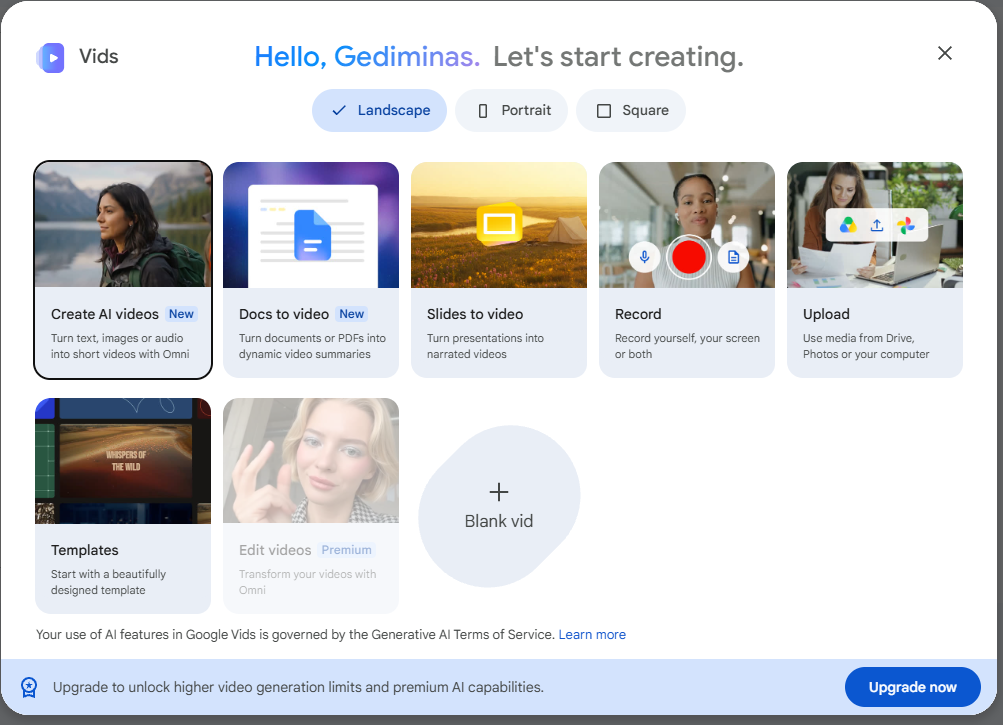Open the Docs to video option

tap(311, 270)
